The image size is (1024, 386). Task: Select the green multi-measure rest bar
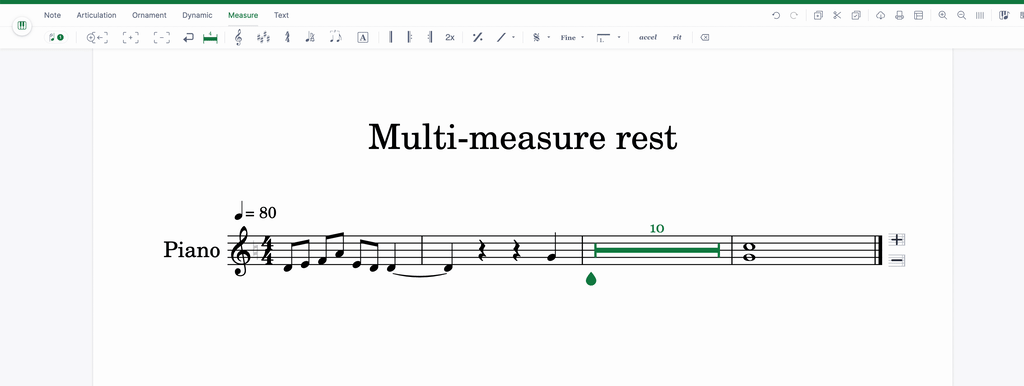(657, 250)
